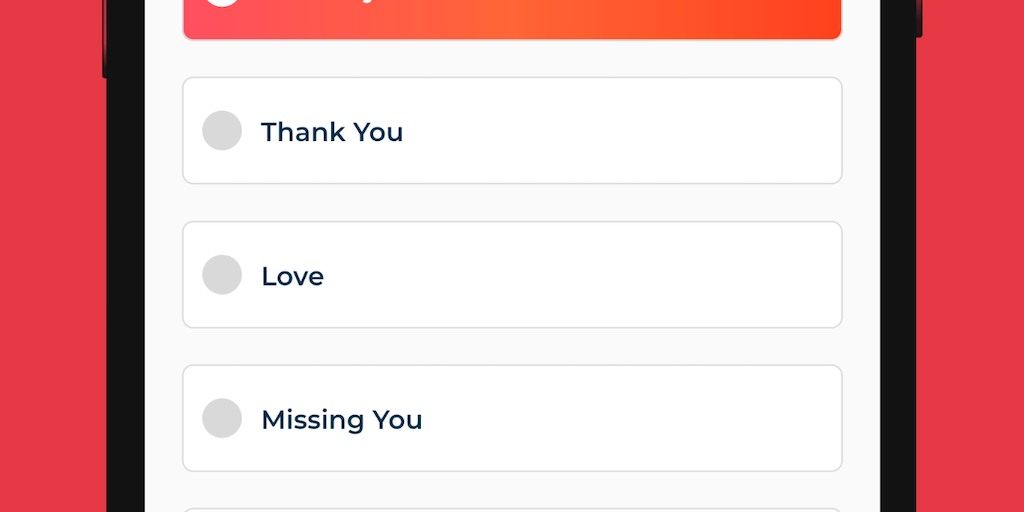The image size is (1024, 512).
Task: Click the "Love" text label
Action: tap(292, 276)
